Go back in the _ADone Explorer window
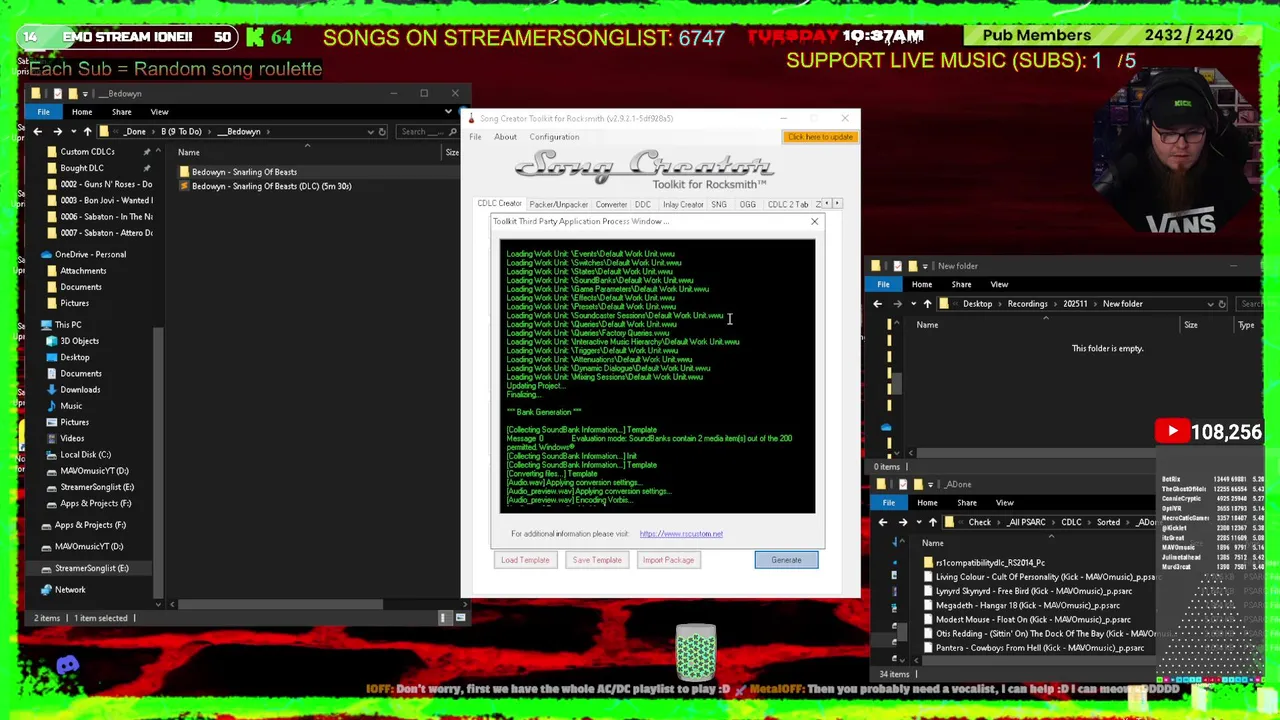 (x=883, y=522)
